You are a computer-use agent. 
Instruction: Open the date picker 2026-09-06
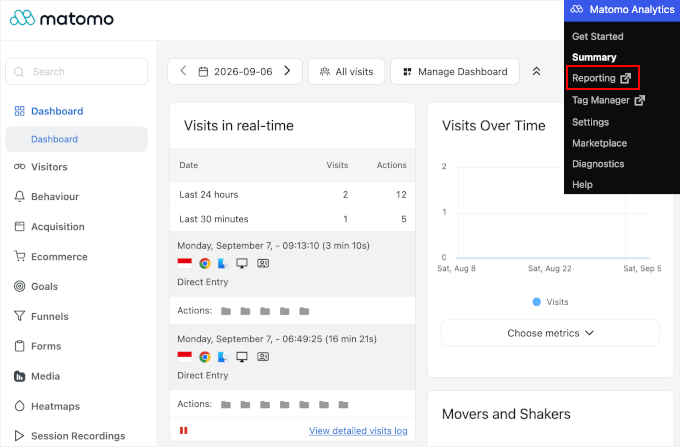(x=235, y=72)
